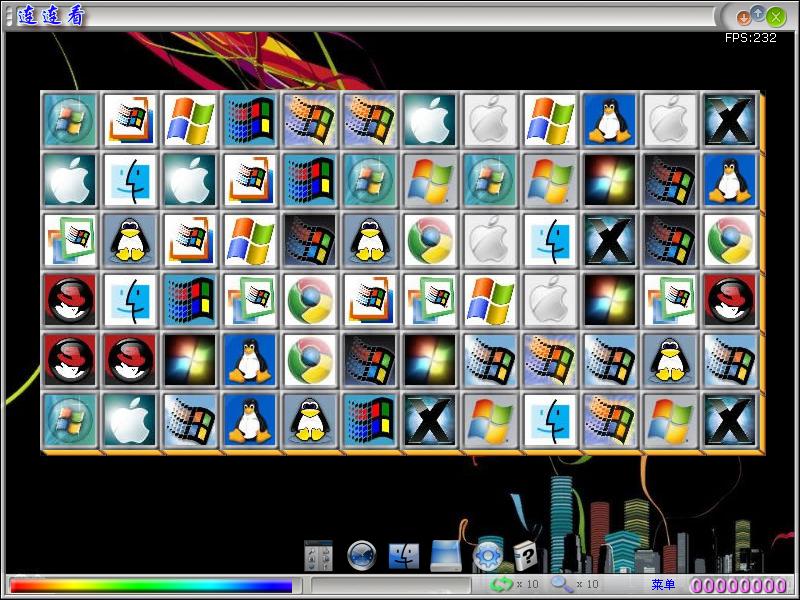800x600 pixels.
Task: Choose the blue Tux penguin tile in second row
Action: click(x=730, y=180)
